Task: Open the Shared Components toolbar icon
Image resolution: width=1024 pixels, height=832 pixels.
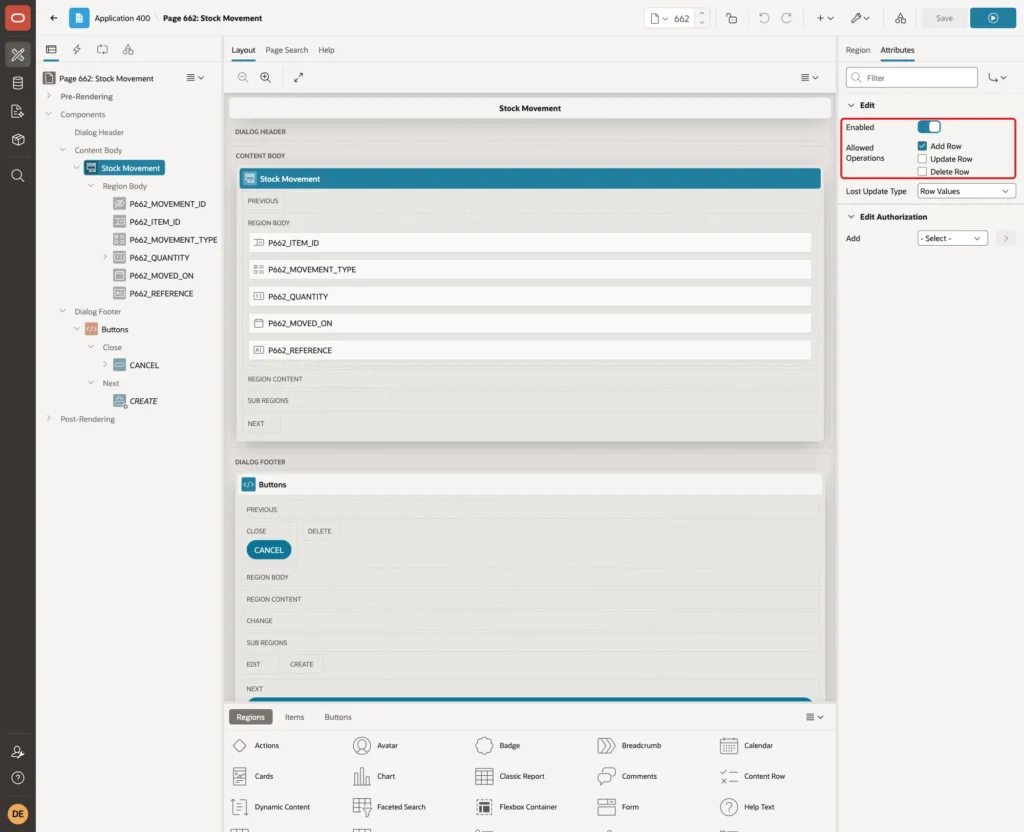Action: point(900,18)
